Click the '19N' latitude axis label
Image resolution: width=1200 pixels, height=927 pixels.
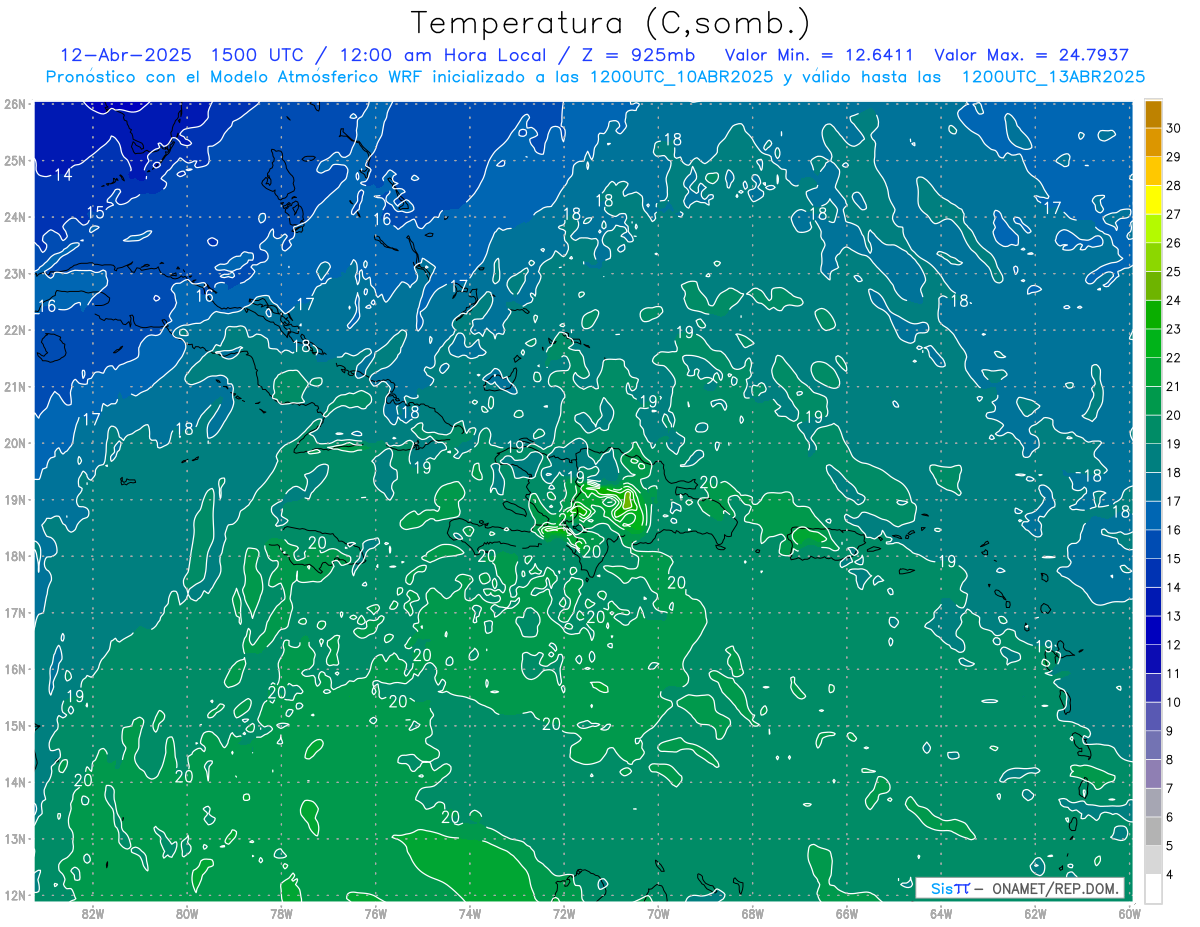(15, 500)
